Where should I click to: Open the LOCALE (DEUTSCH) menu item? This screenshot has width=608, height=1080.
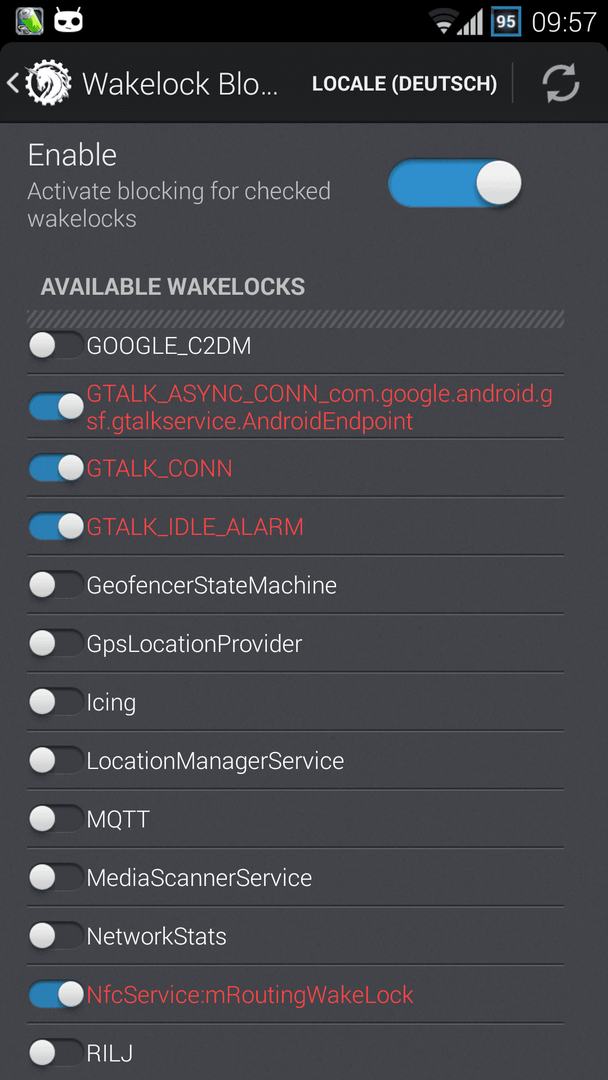coord(405,83)
